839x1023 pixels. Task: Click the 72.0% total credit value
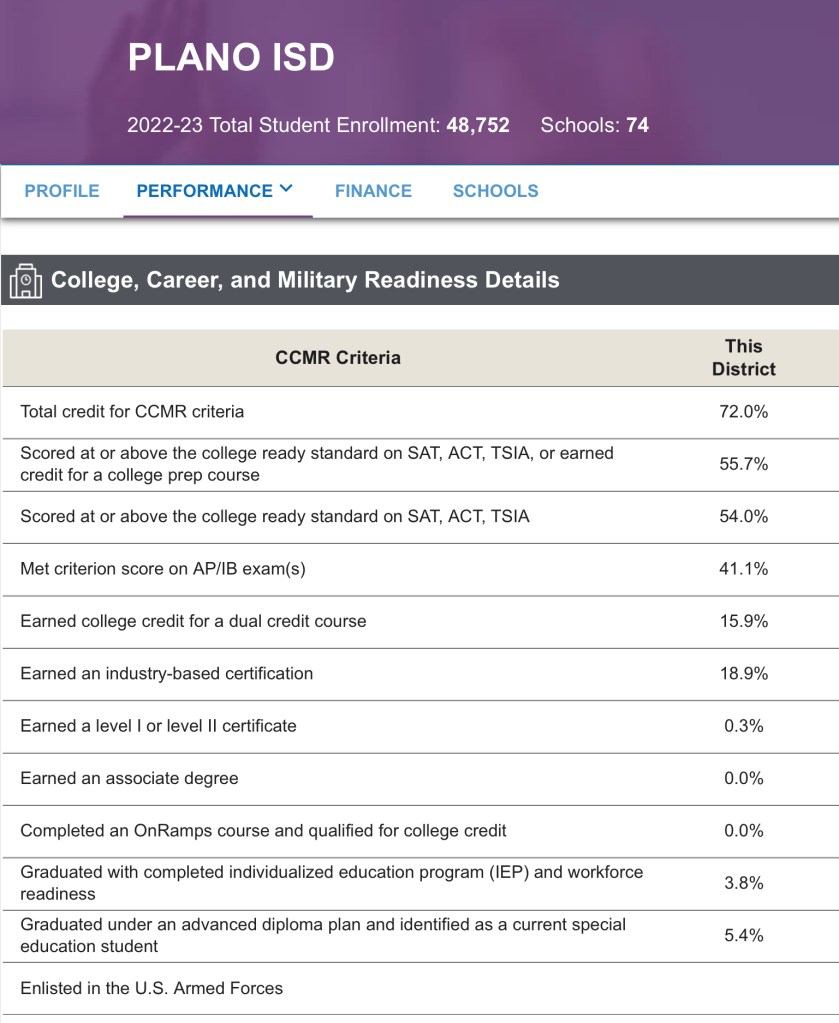coord(743,411)
